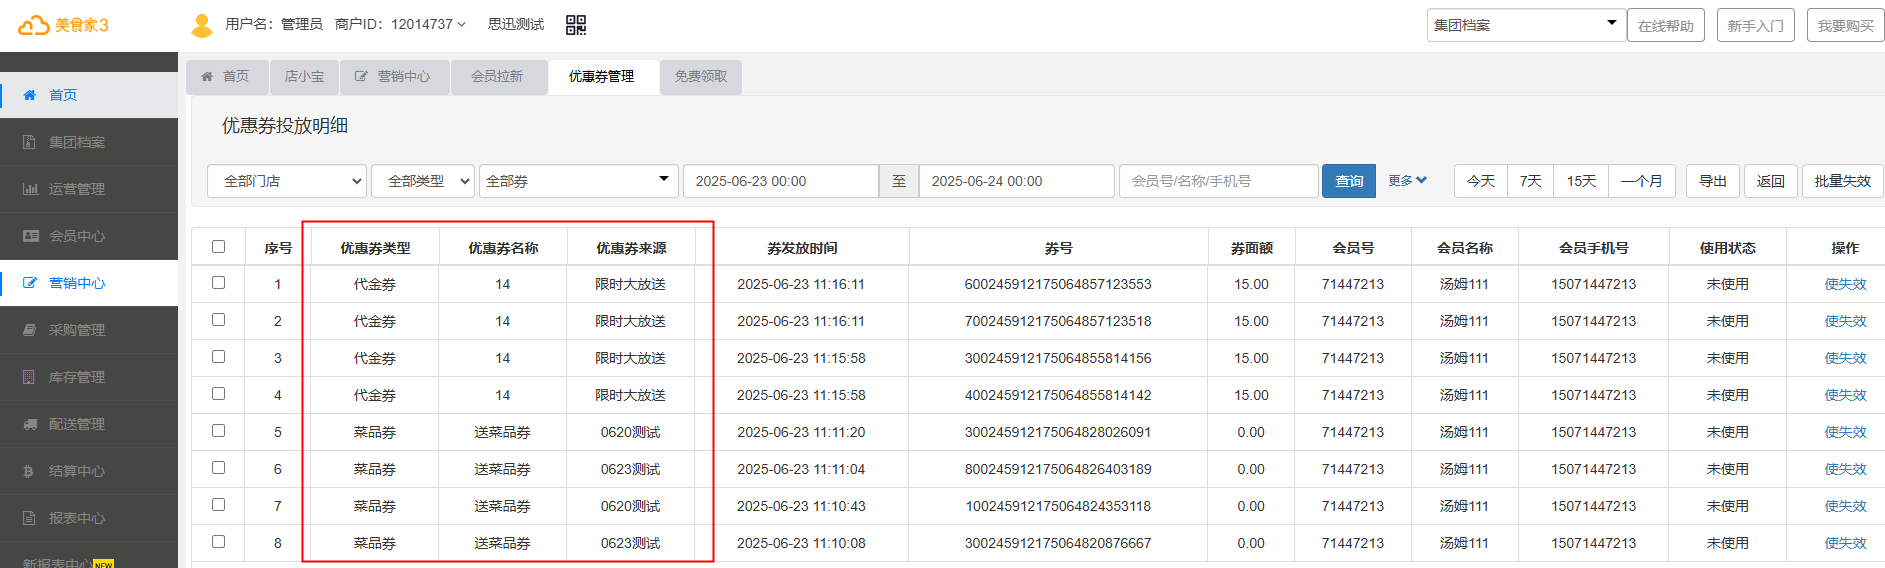
Task: Click the 批量失效 button
Action: [x=1843, y=181]
